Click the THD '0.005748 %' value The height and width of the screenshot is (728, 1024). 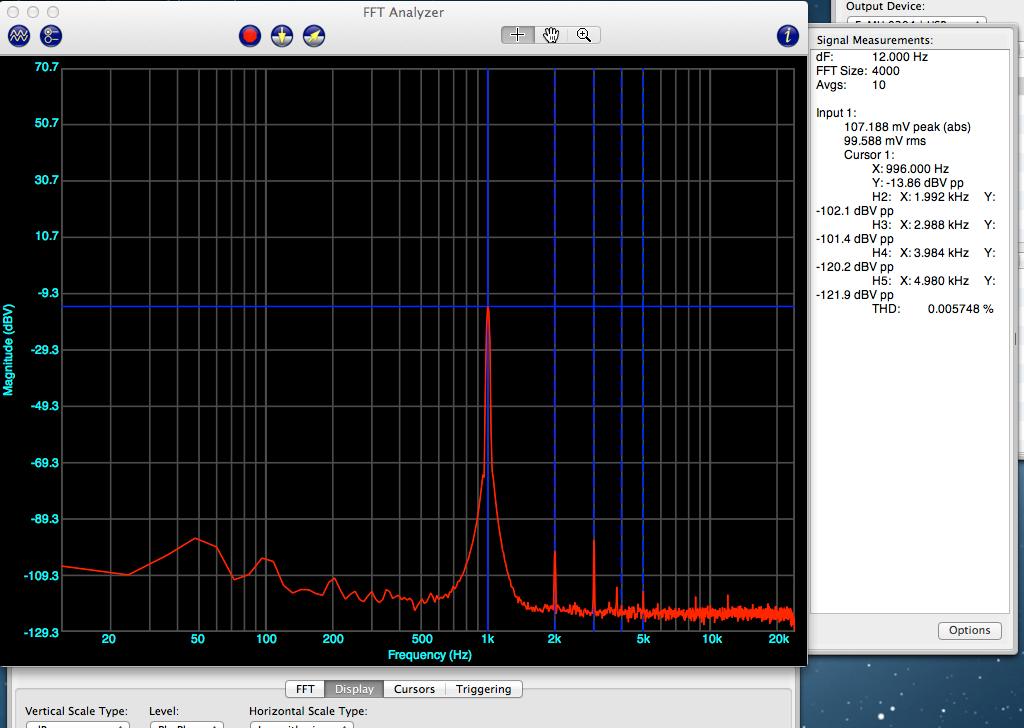point(960,309)
